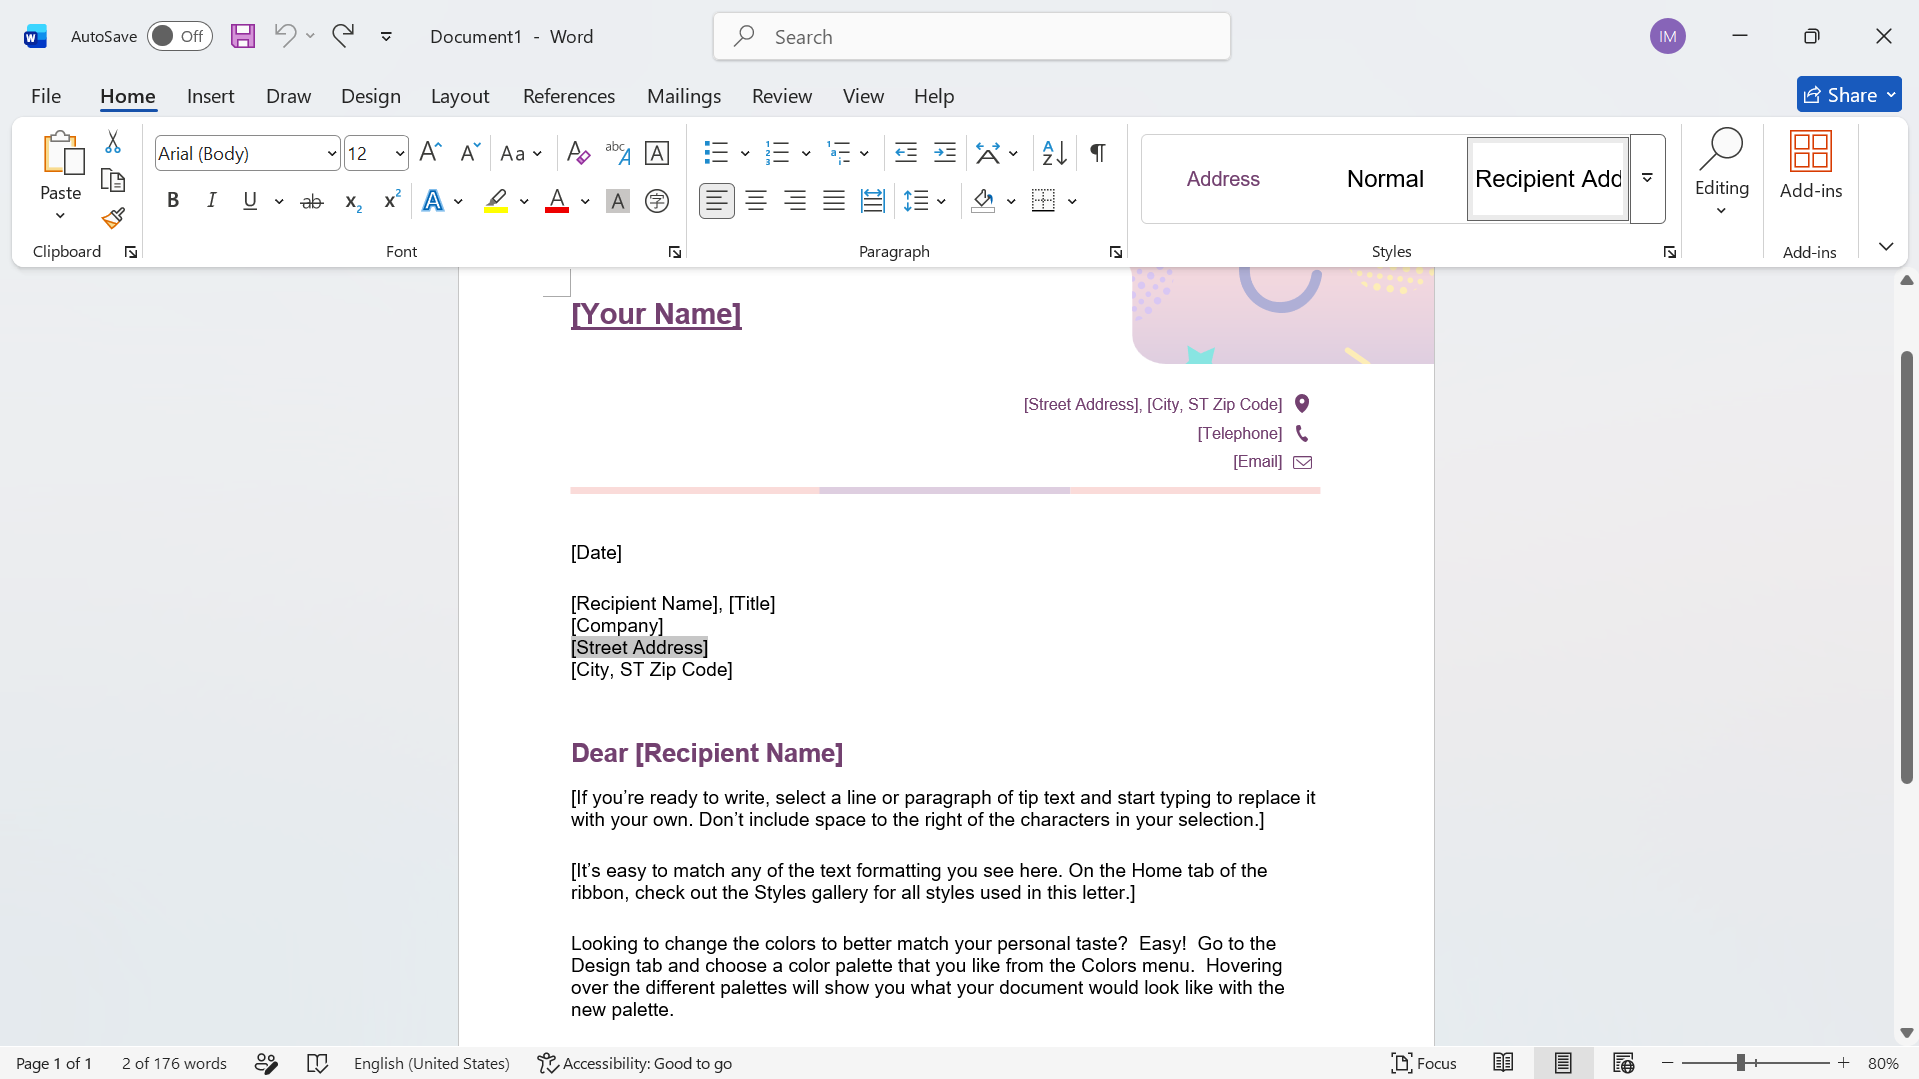1919x1079 pixels.
Task: Click zoom in plus icon
Action: tap(1844, 1063)
